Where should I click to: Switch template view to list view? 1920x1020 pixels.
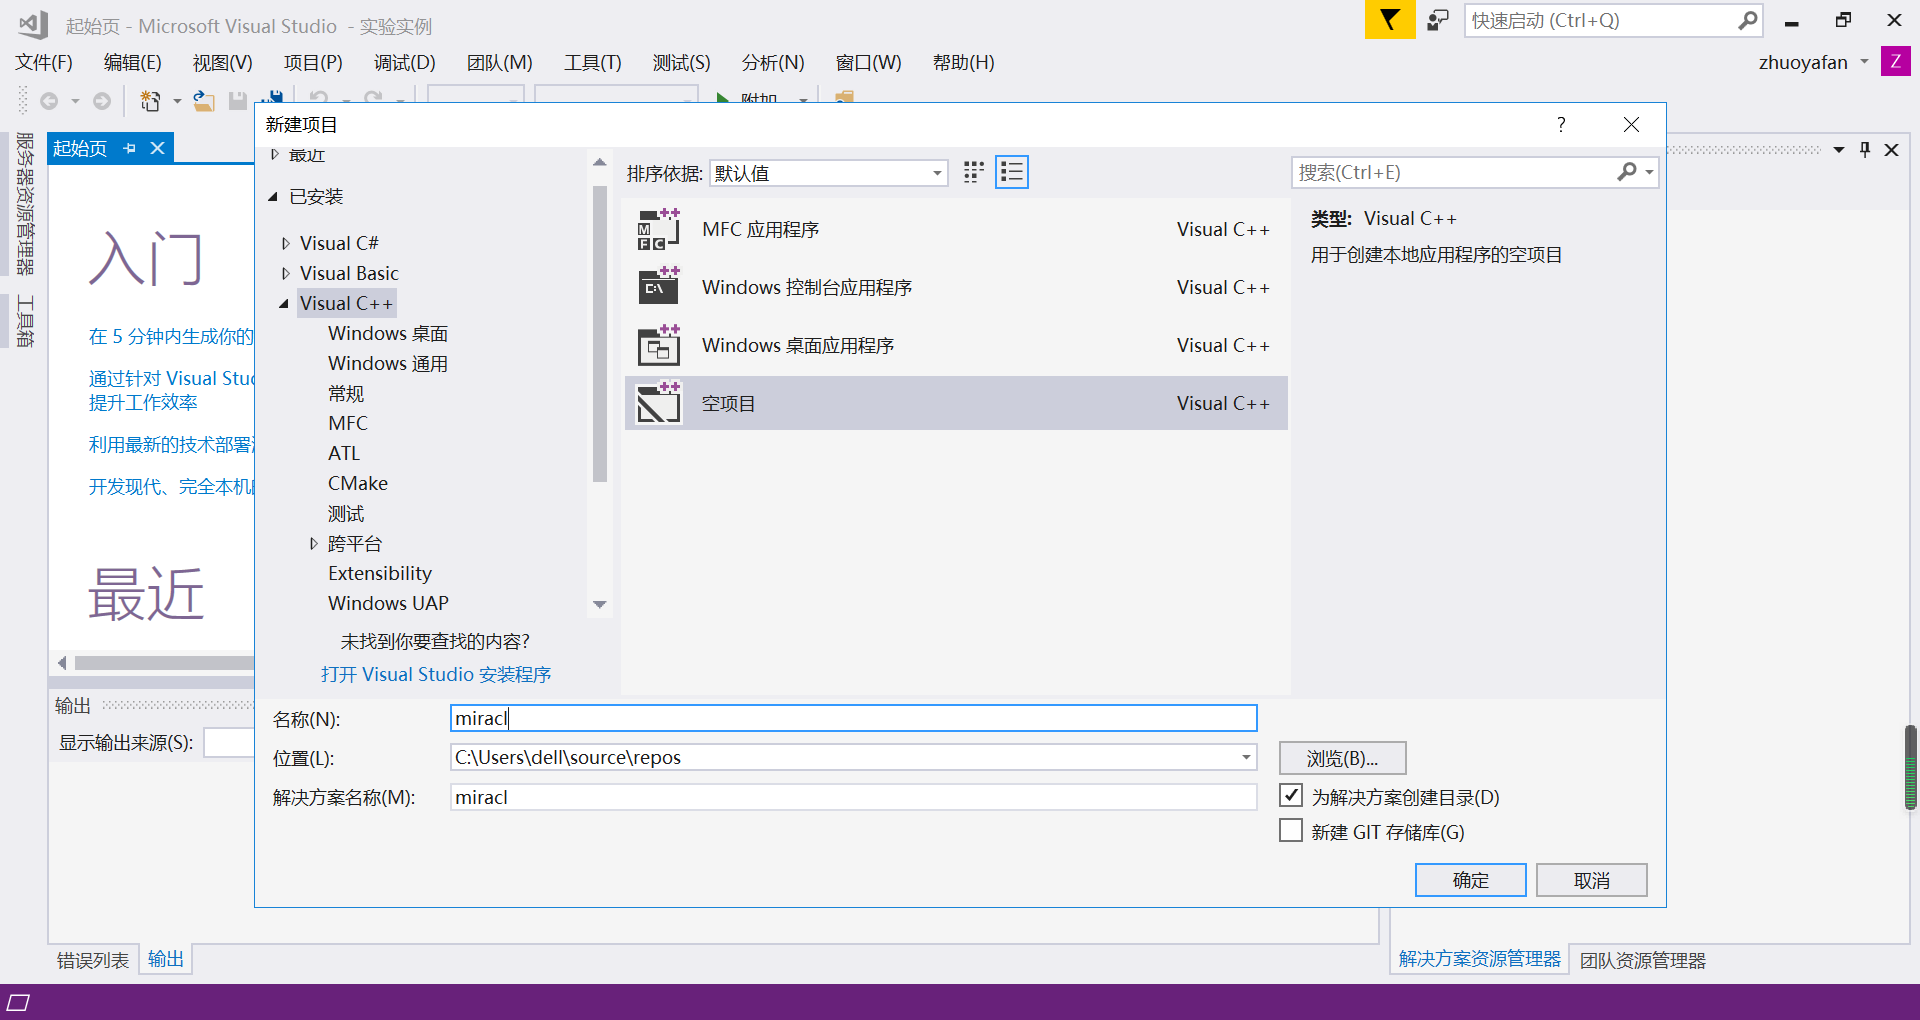(1011, 171)
